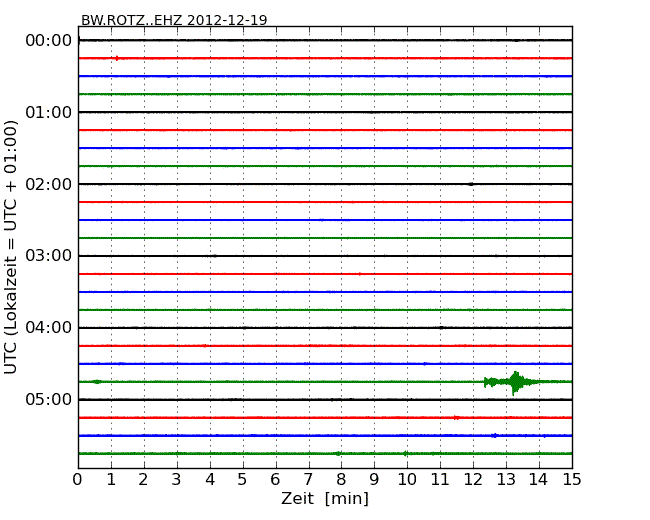This screenshot has height=520, width=650.
Task: Click the x-axis tick label 1
Action: click(x=111, y=480)
